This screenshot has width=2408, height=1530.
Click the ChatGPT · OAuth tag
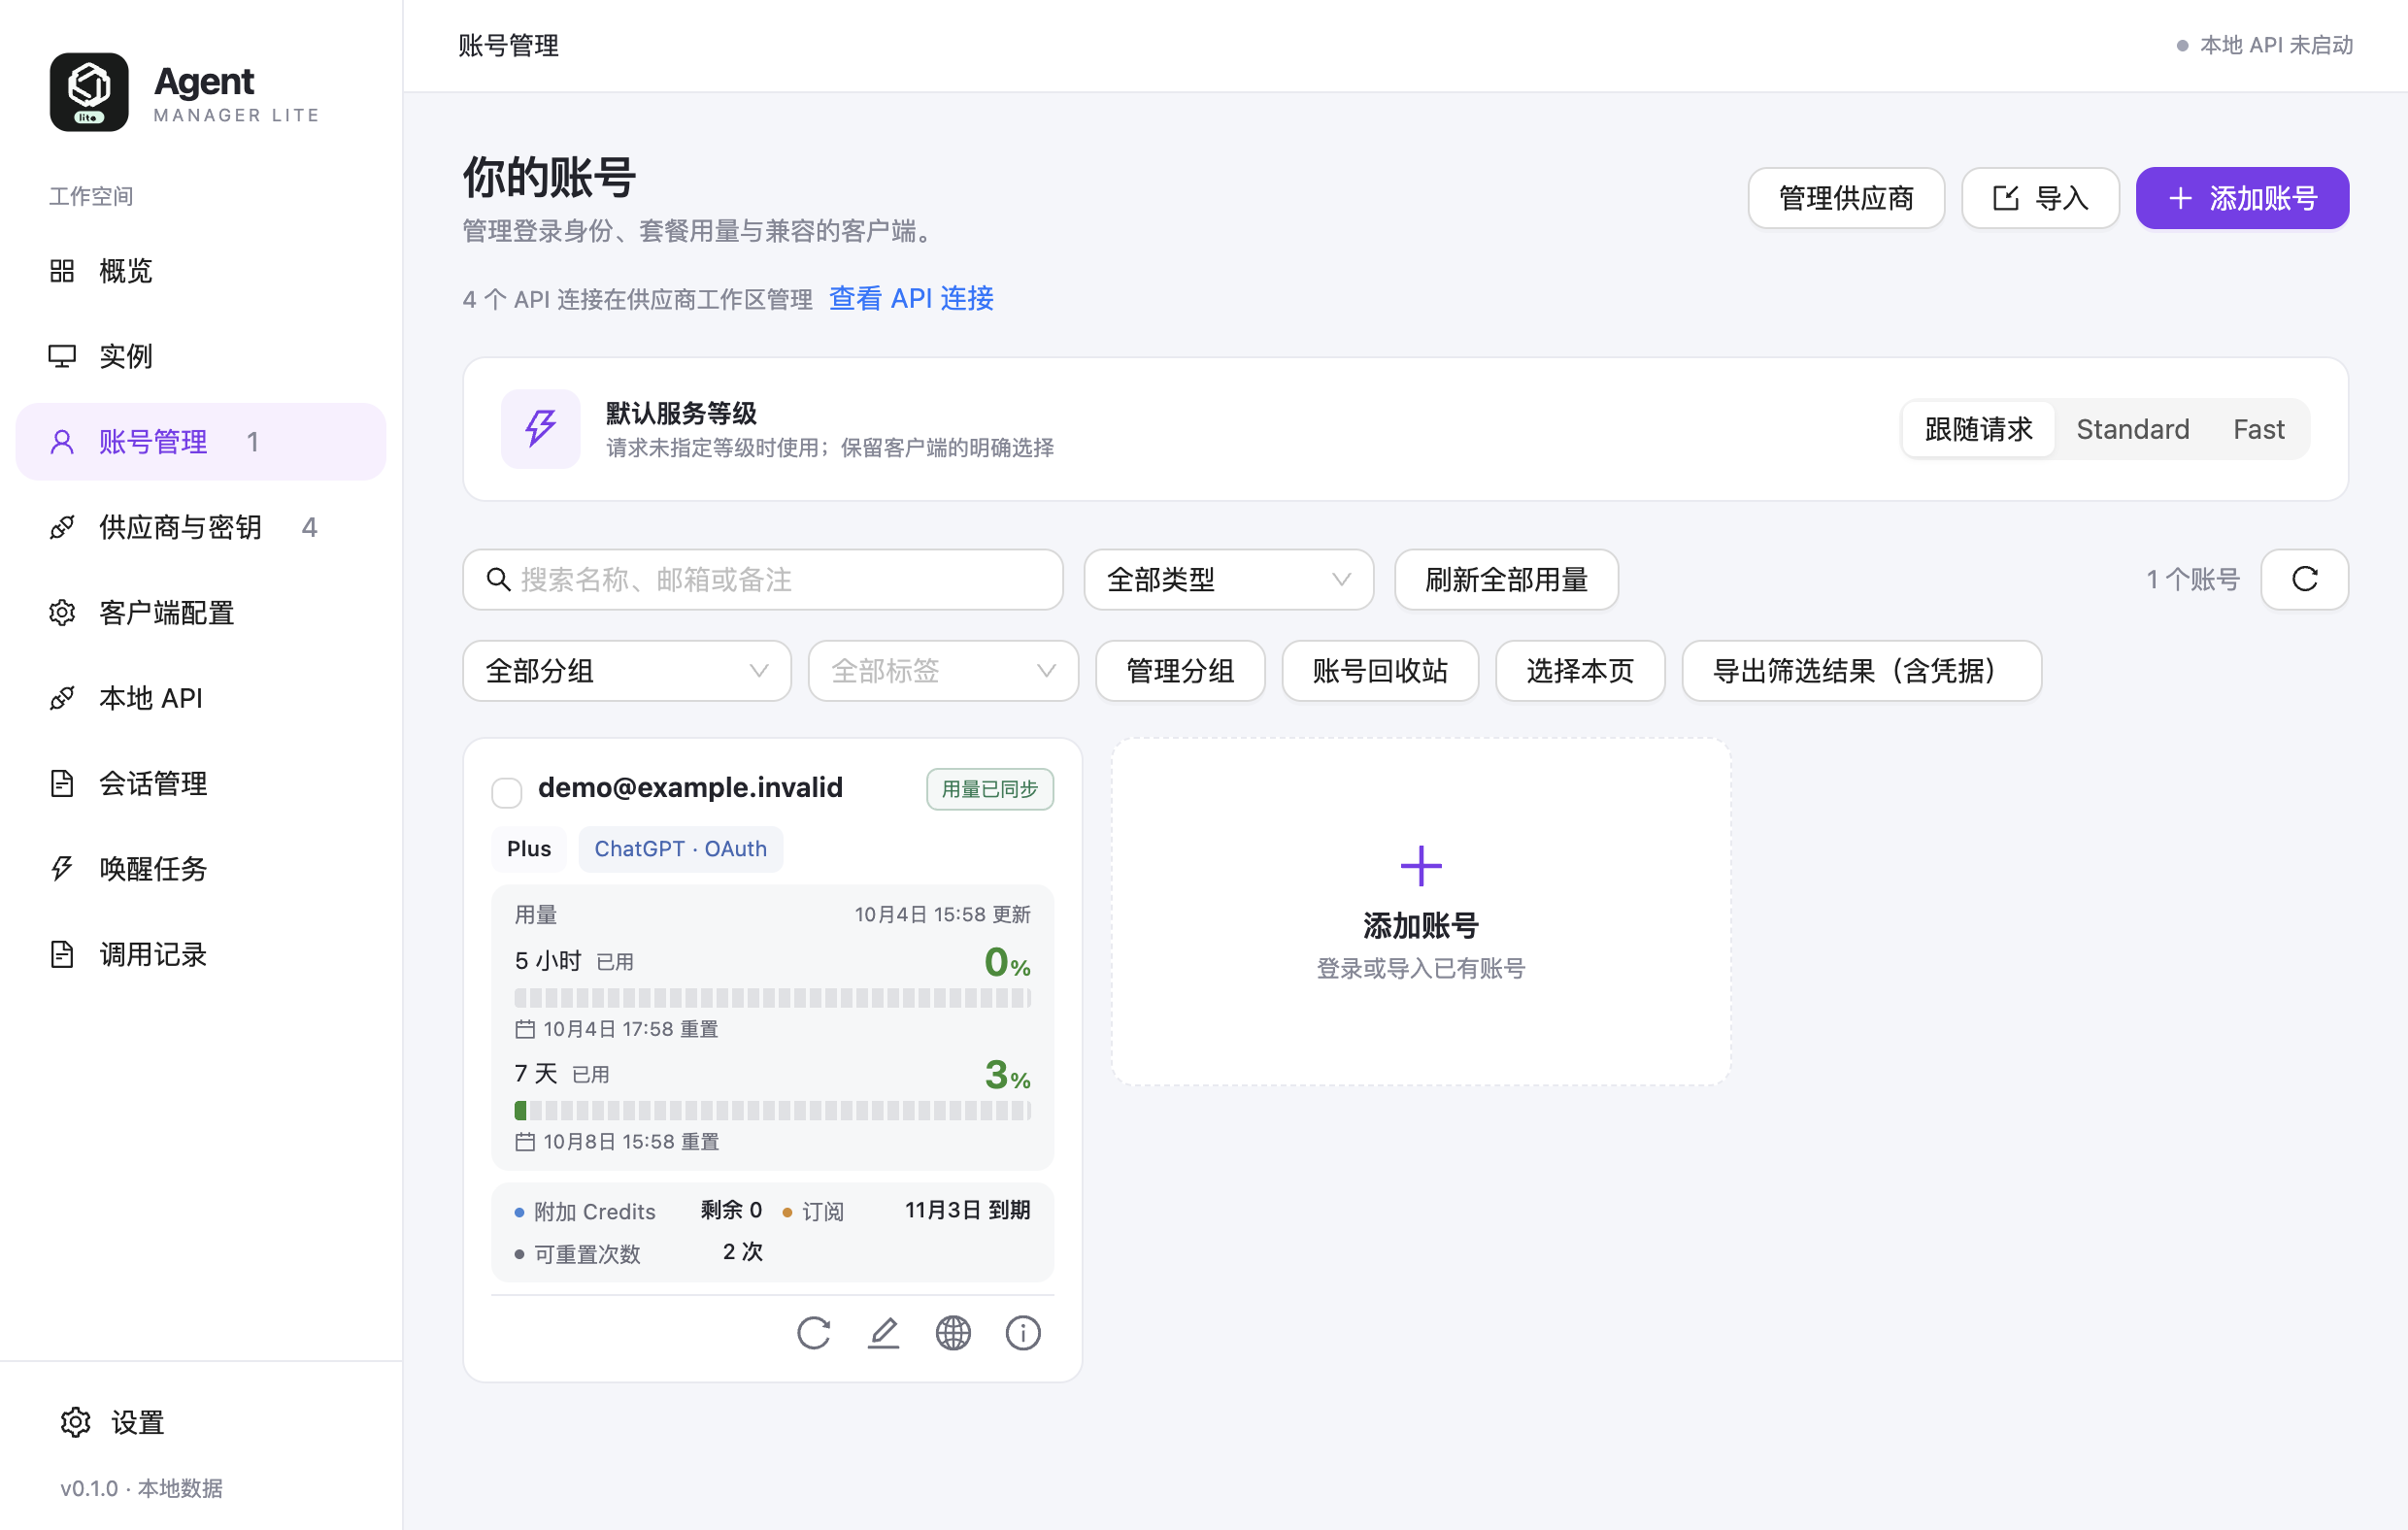coord(680,849)
